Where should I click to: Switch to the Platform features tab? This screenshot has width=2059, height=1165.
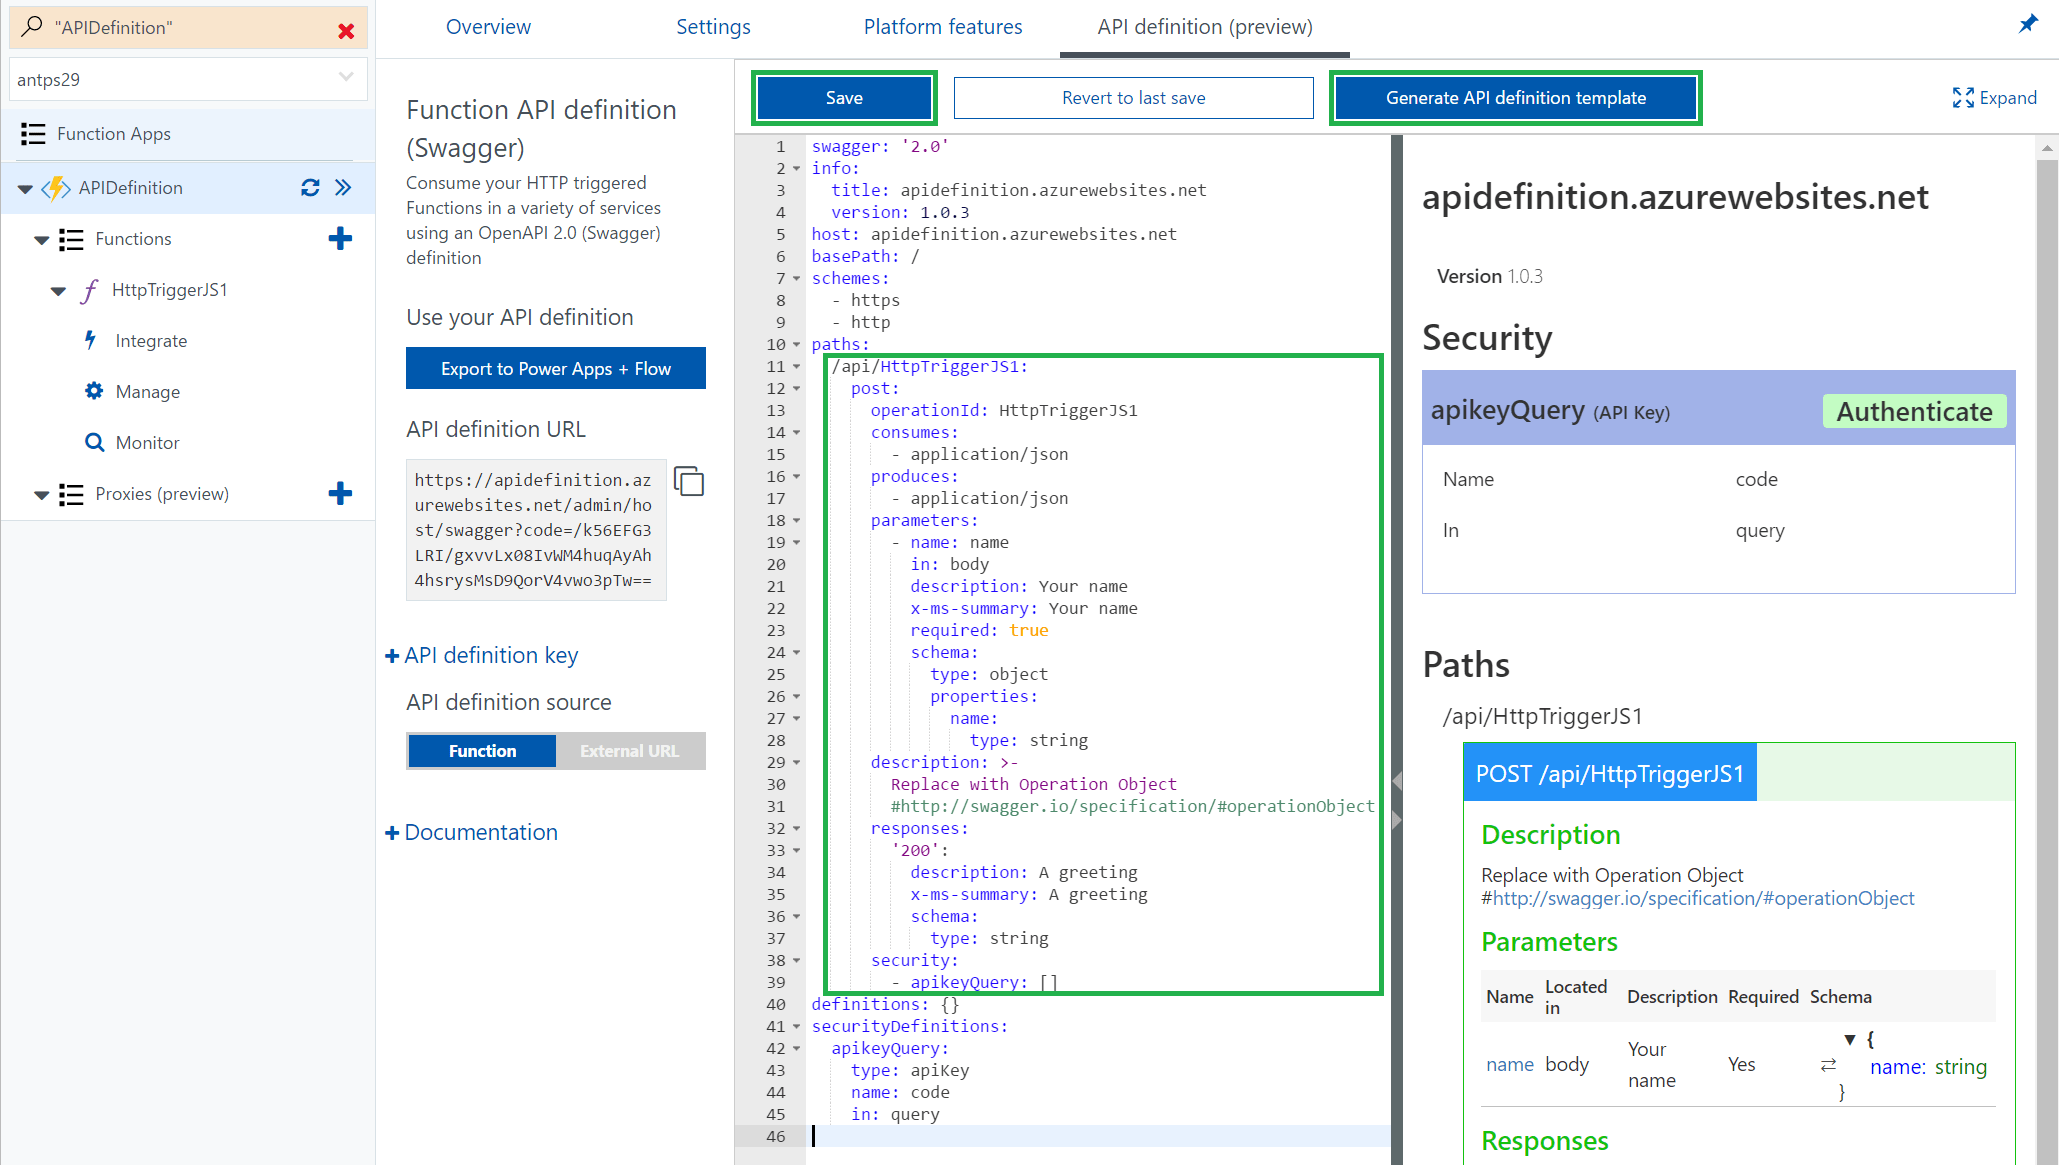pos(942,27)
